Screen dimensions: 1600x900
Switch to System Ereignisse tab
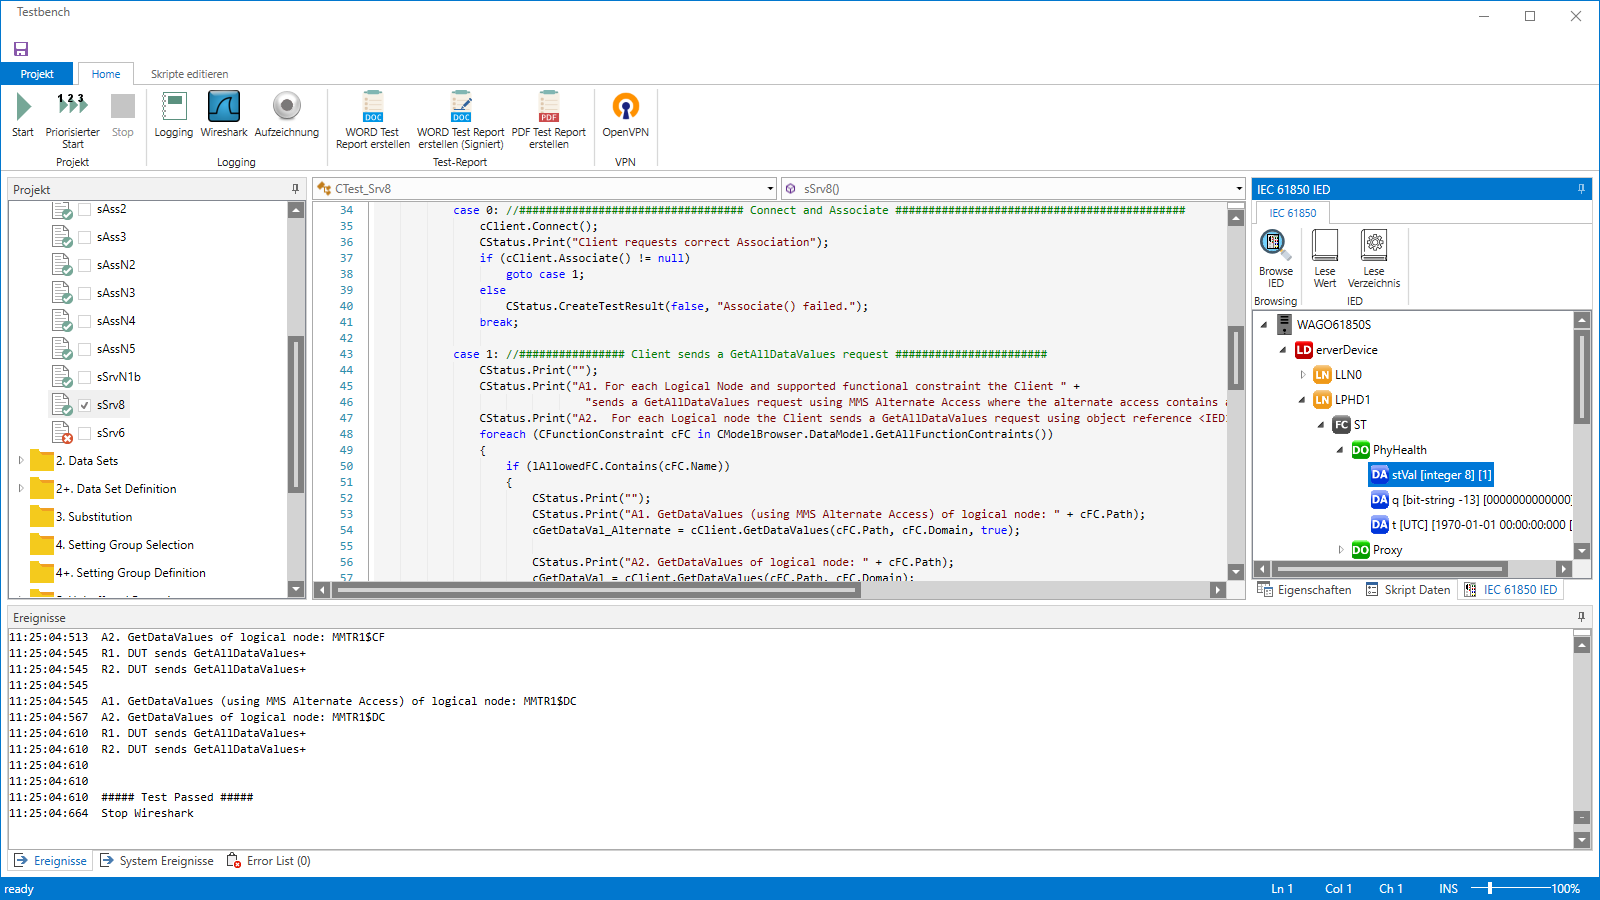[x=157, y=861]
